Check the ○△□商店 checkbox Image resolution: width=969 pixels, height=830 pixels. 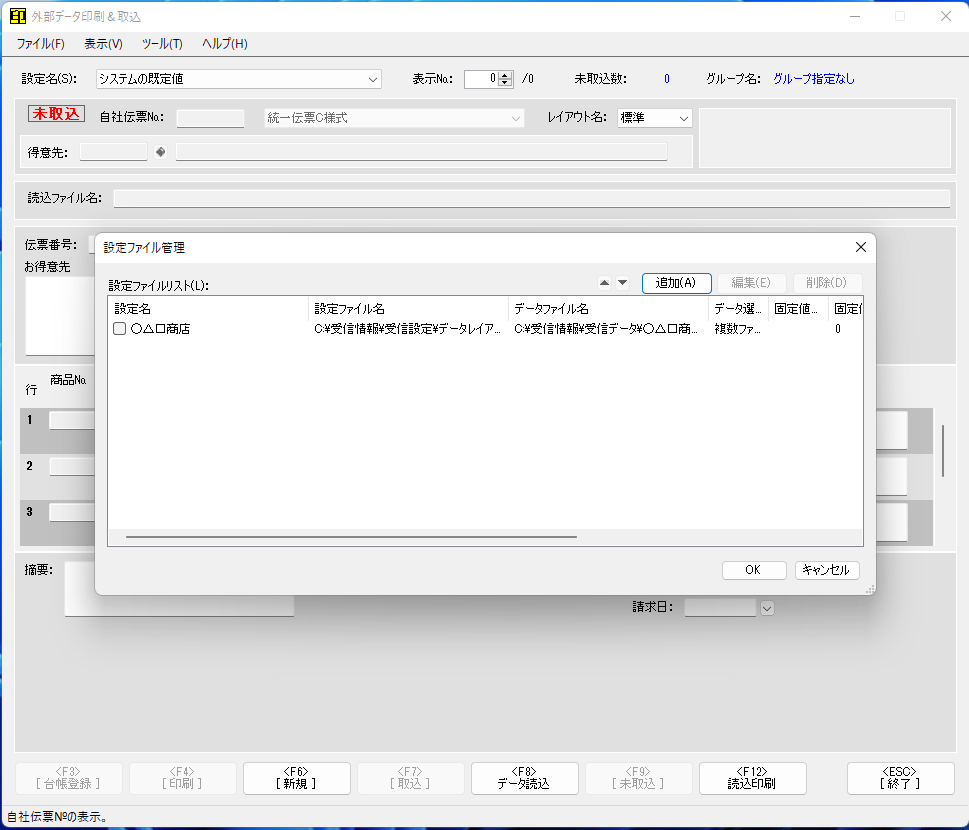pyautogui.click(x=120, y=329)
